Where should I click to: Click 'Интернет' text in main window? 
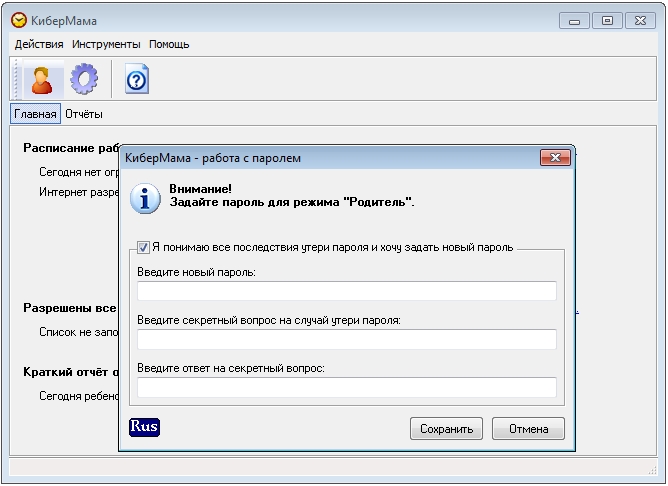pyautogui.click(x=79, y=192)
